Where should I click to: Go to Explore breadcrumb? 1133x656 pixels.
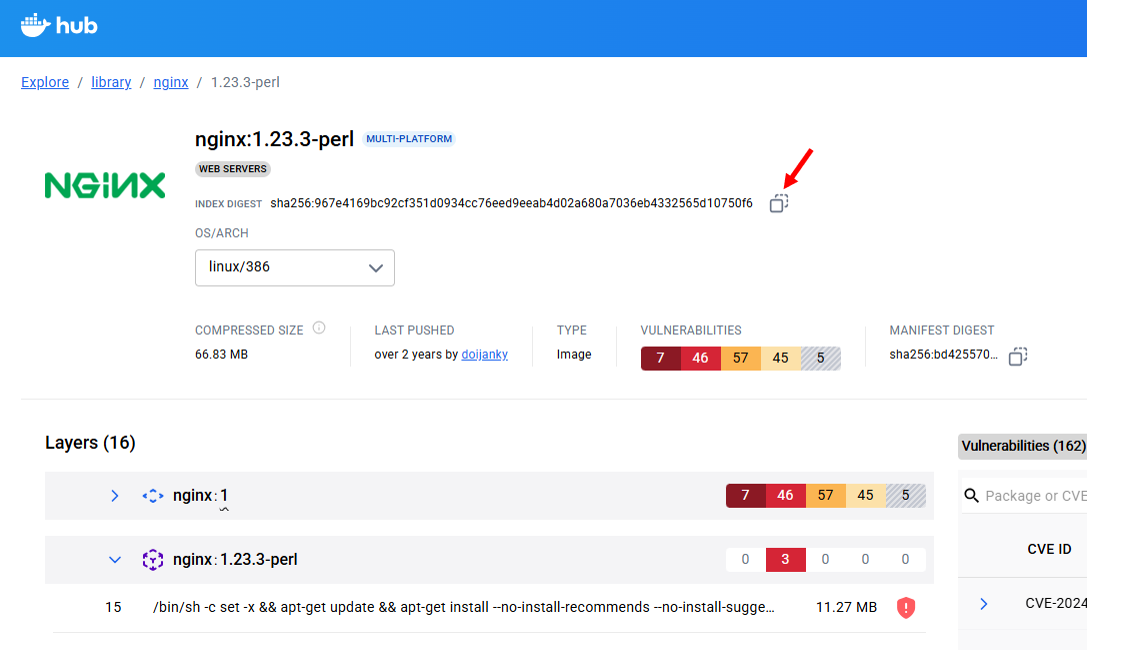(x=45, y=82)
